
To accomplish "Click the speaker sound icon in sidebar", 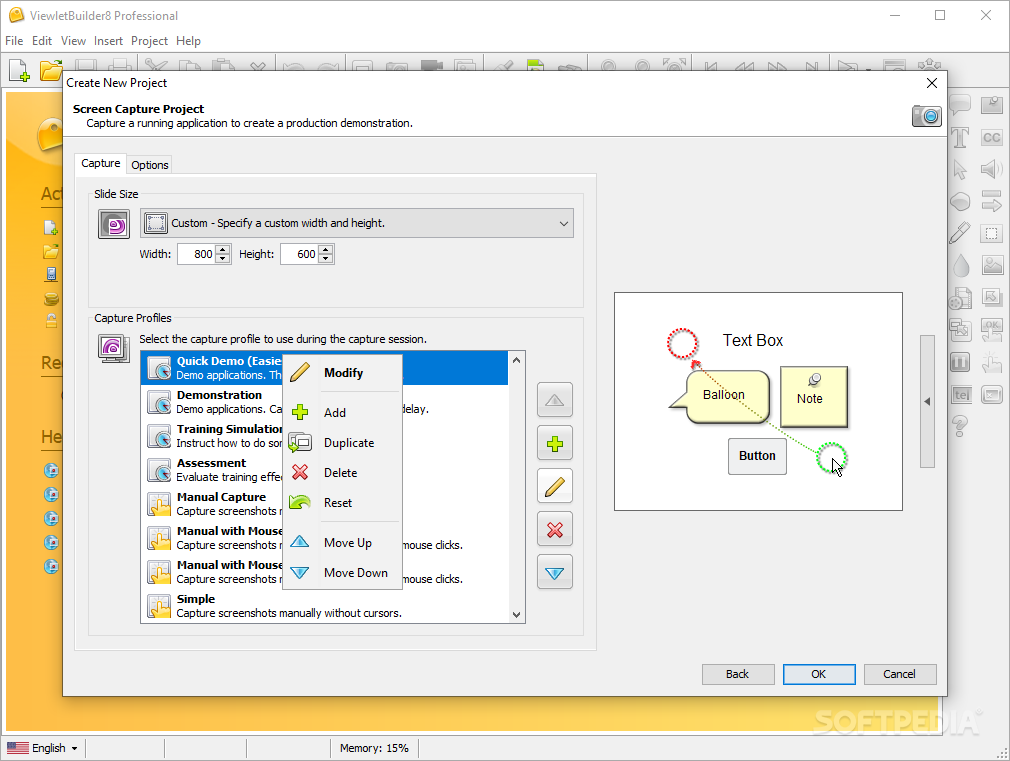I will click(992, 169).
